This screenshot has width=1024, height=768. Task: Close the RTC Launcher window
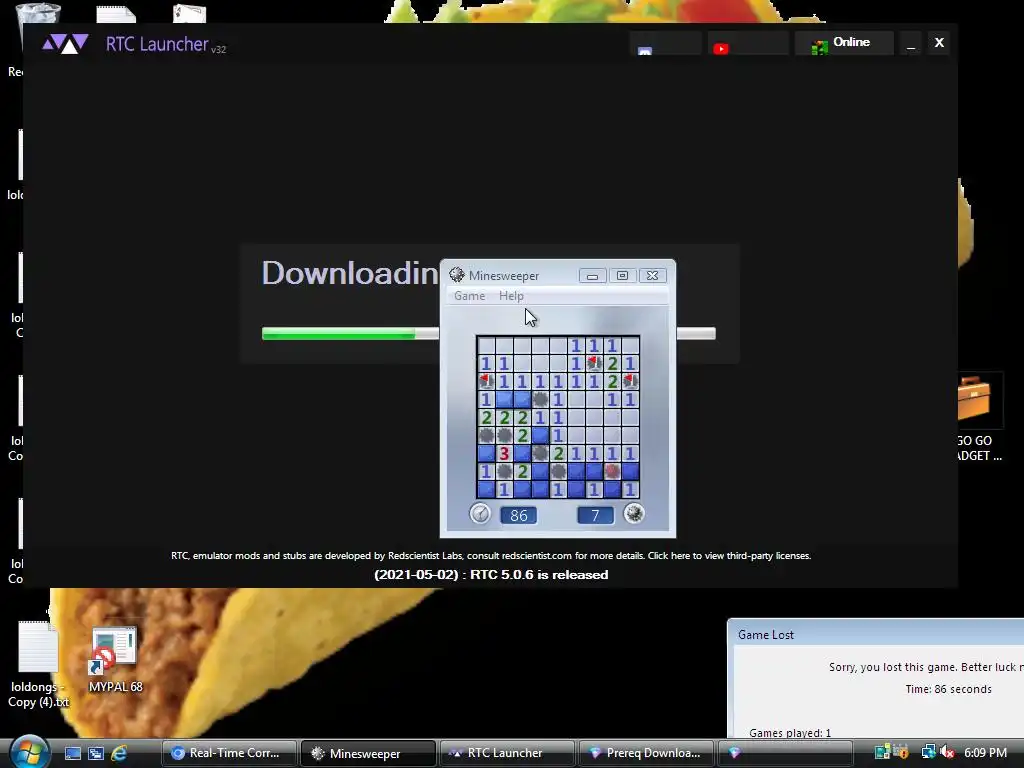pyautogui.click(x=939, y=43)
